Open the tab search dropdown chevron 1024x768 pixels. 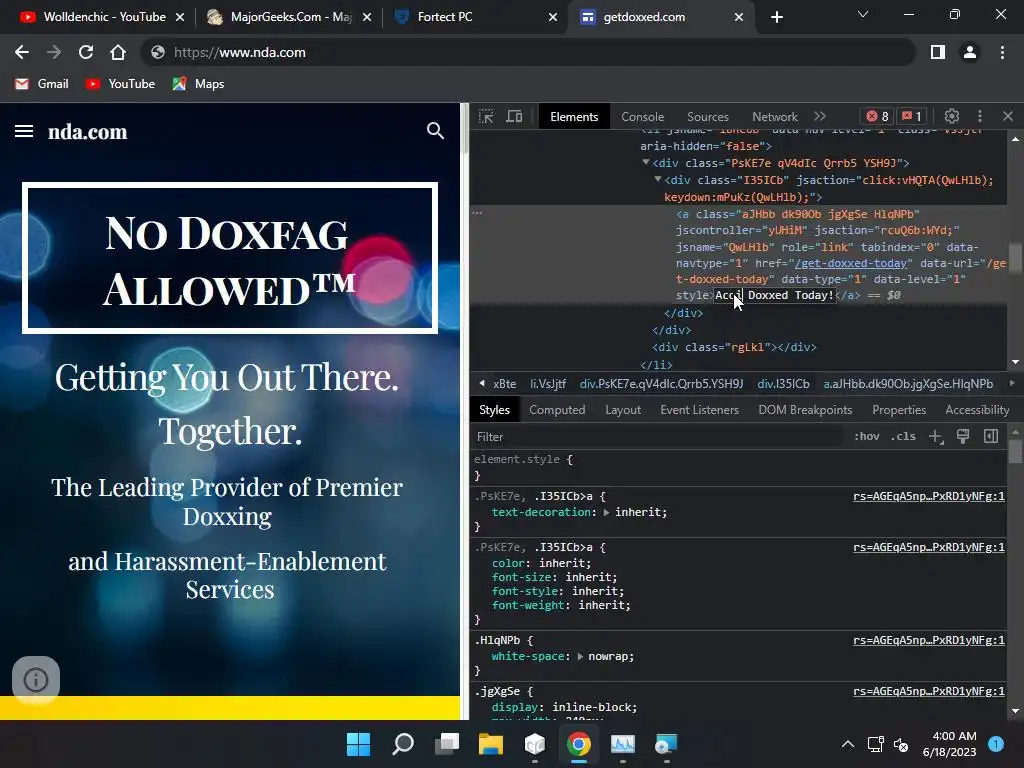[863, 14]
